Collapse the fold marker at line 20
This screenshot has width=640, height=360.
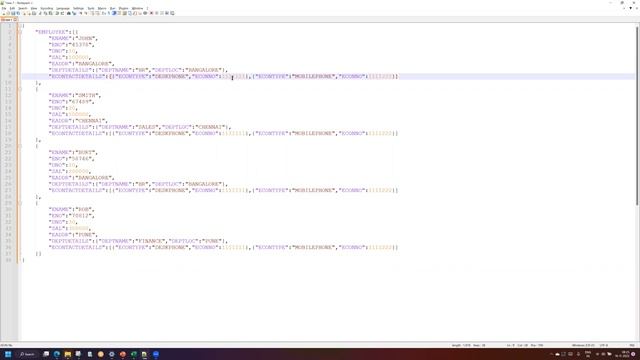click(x=20, y=146)
